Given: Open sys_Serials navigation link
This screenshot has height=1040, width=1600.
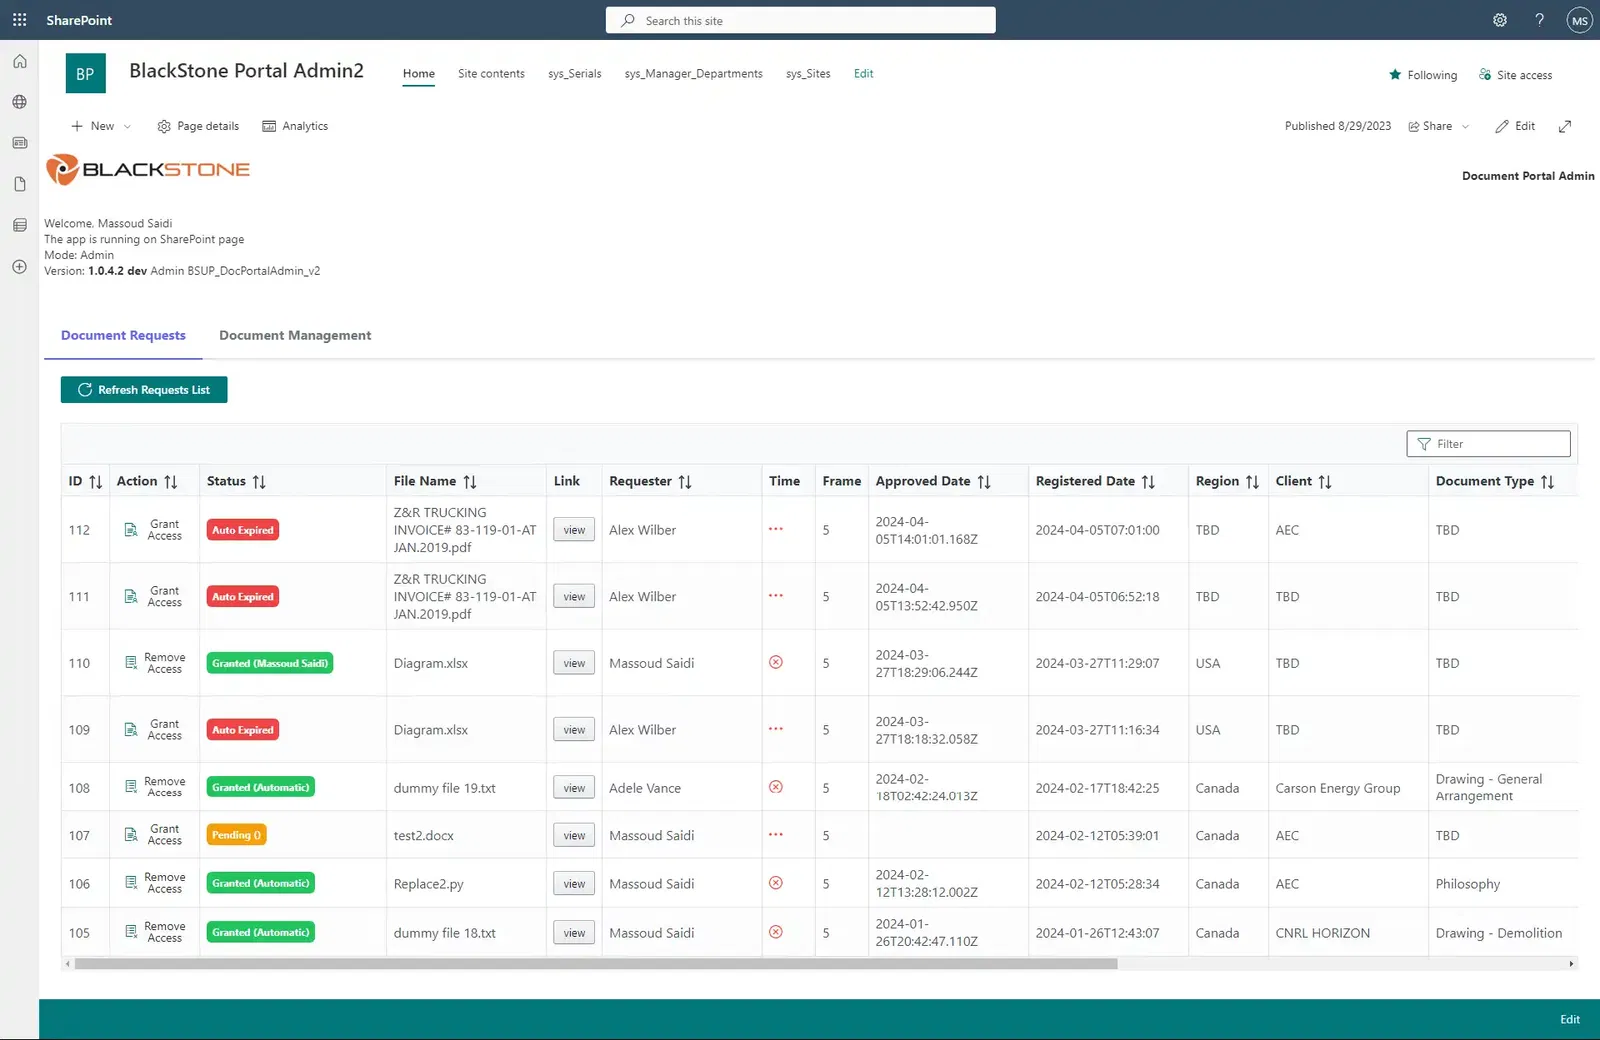Looking at the screenshot, I should click(575, 74).
